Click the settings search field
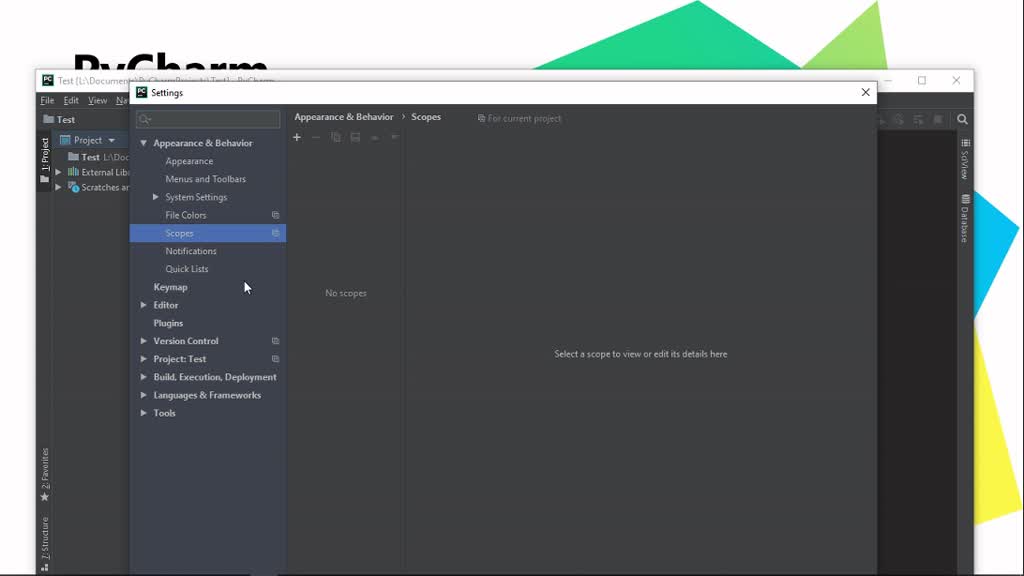This screenshot has width=1024, height=576. coord(208,119)
